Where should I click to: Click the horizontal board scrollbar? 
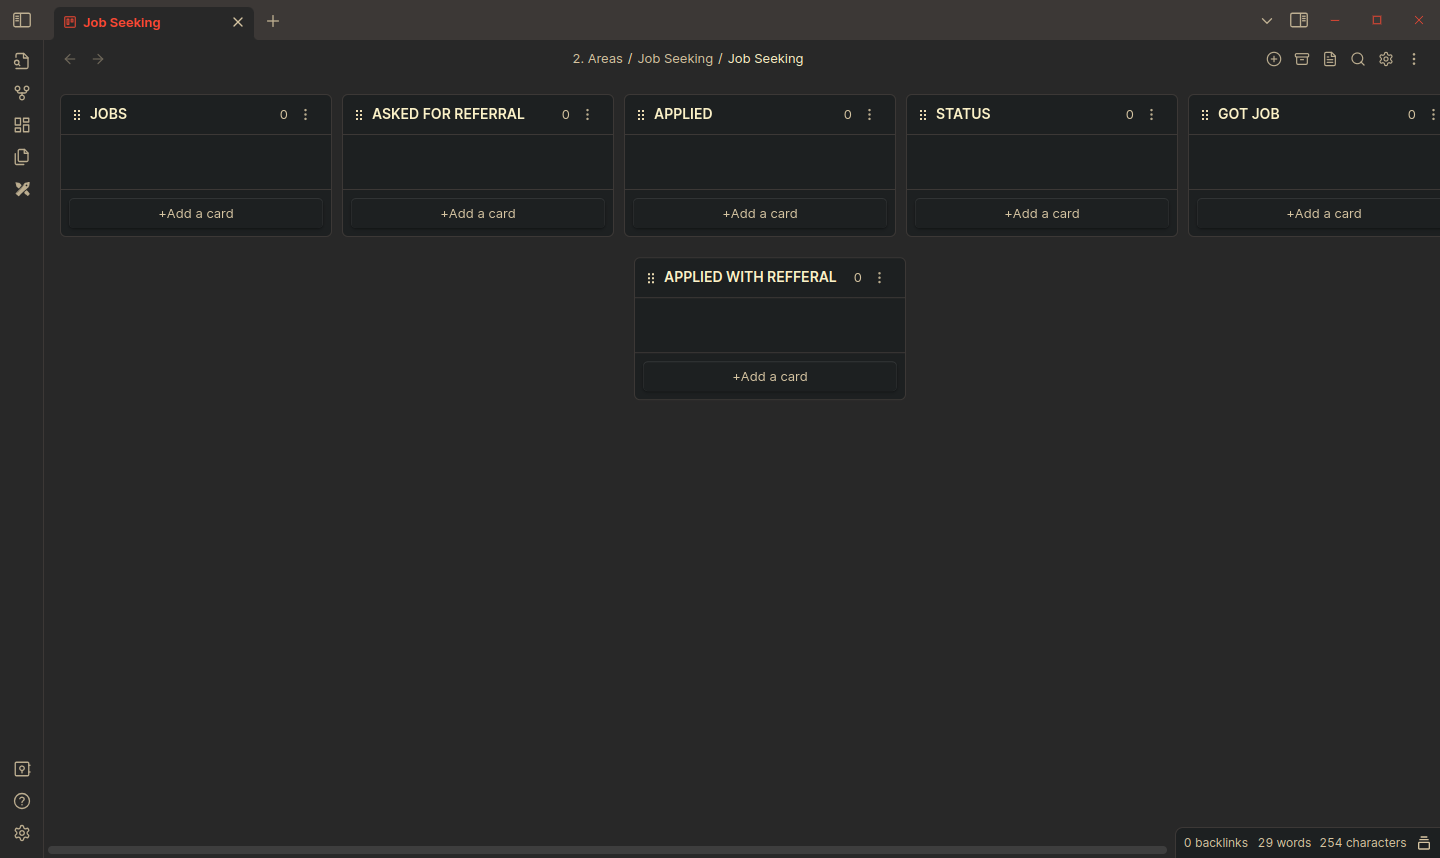pos(607,850)
